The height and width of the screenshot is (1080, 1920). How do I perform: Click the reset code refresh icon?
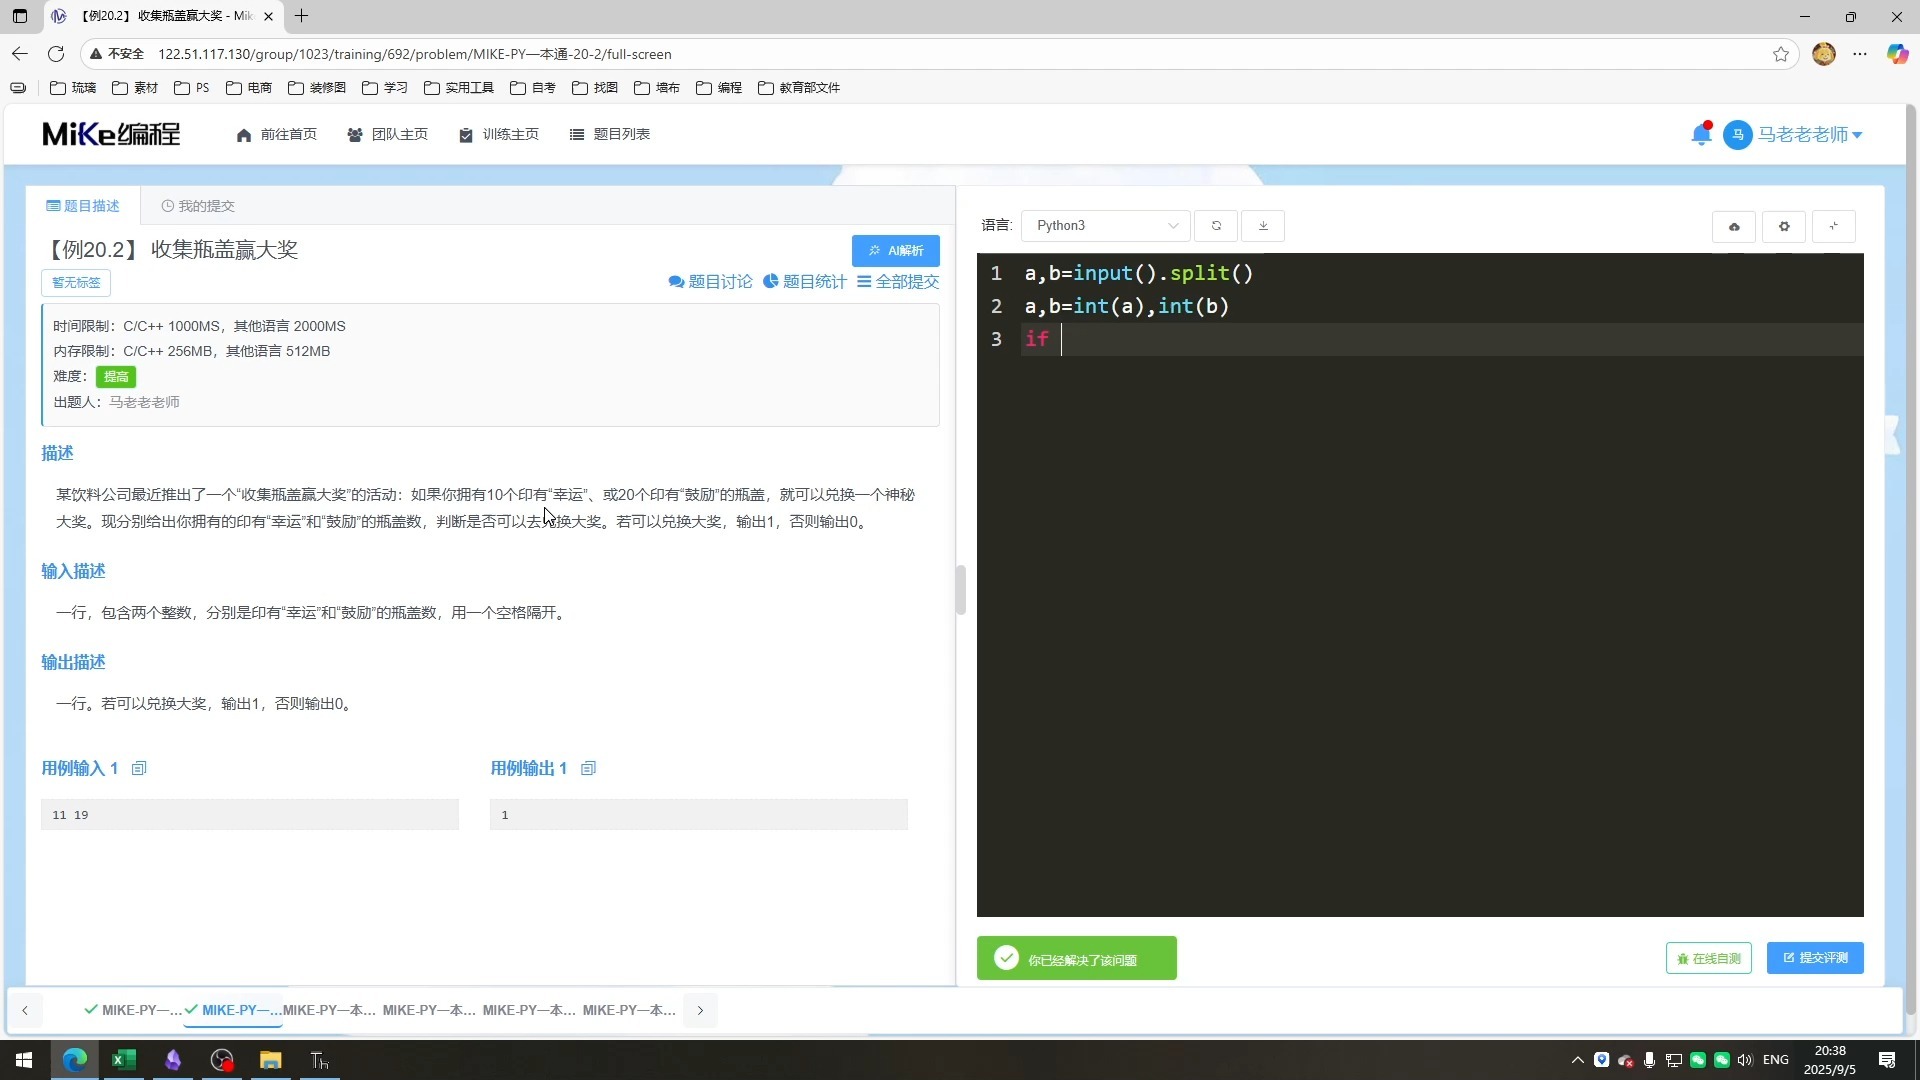(1216, 226)
